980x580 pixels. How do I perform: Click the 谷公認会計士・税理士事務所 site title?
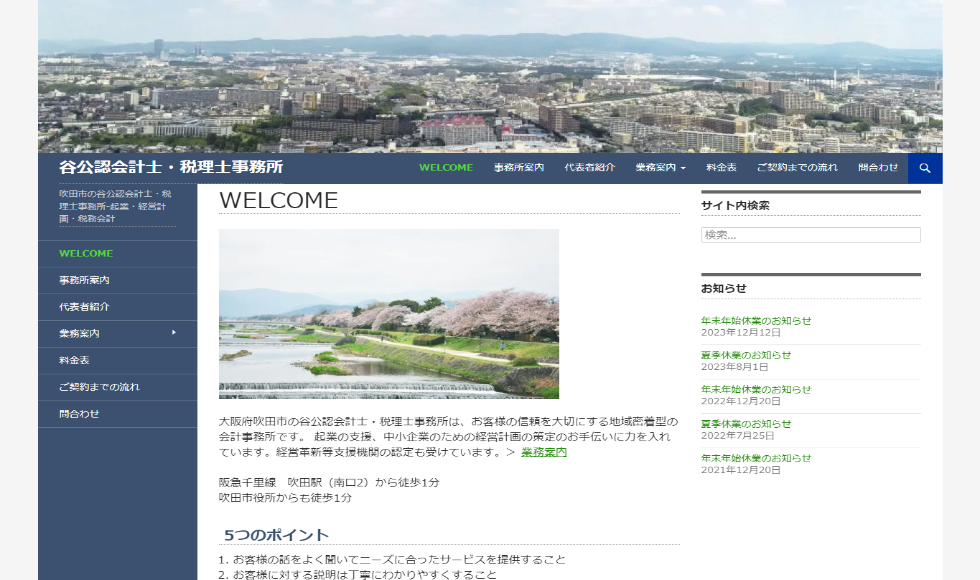tap(171, 167)
